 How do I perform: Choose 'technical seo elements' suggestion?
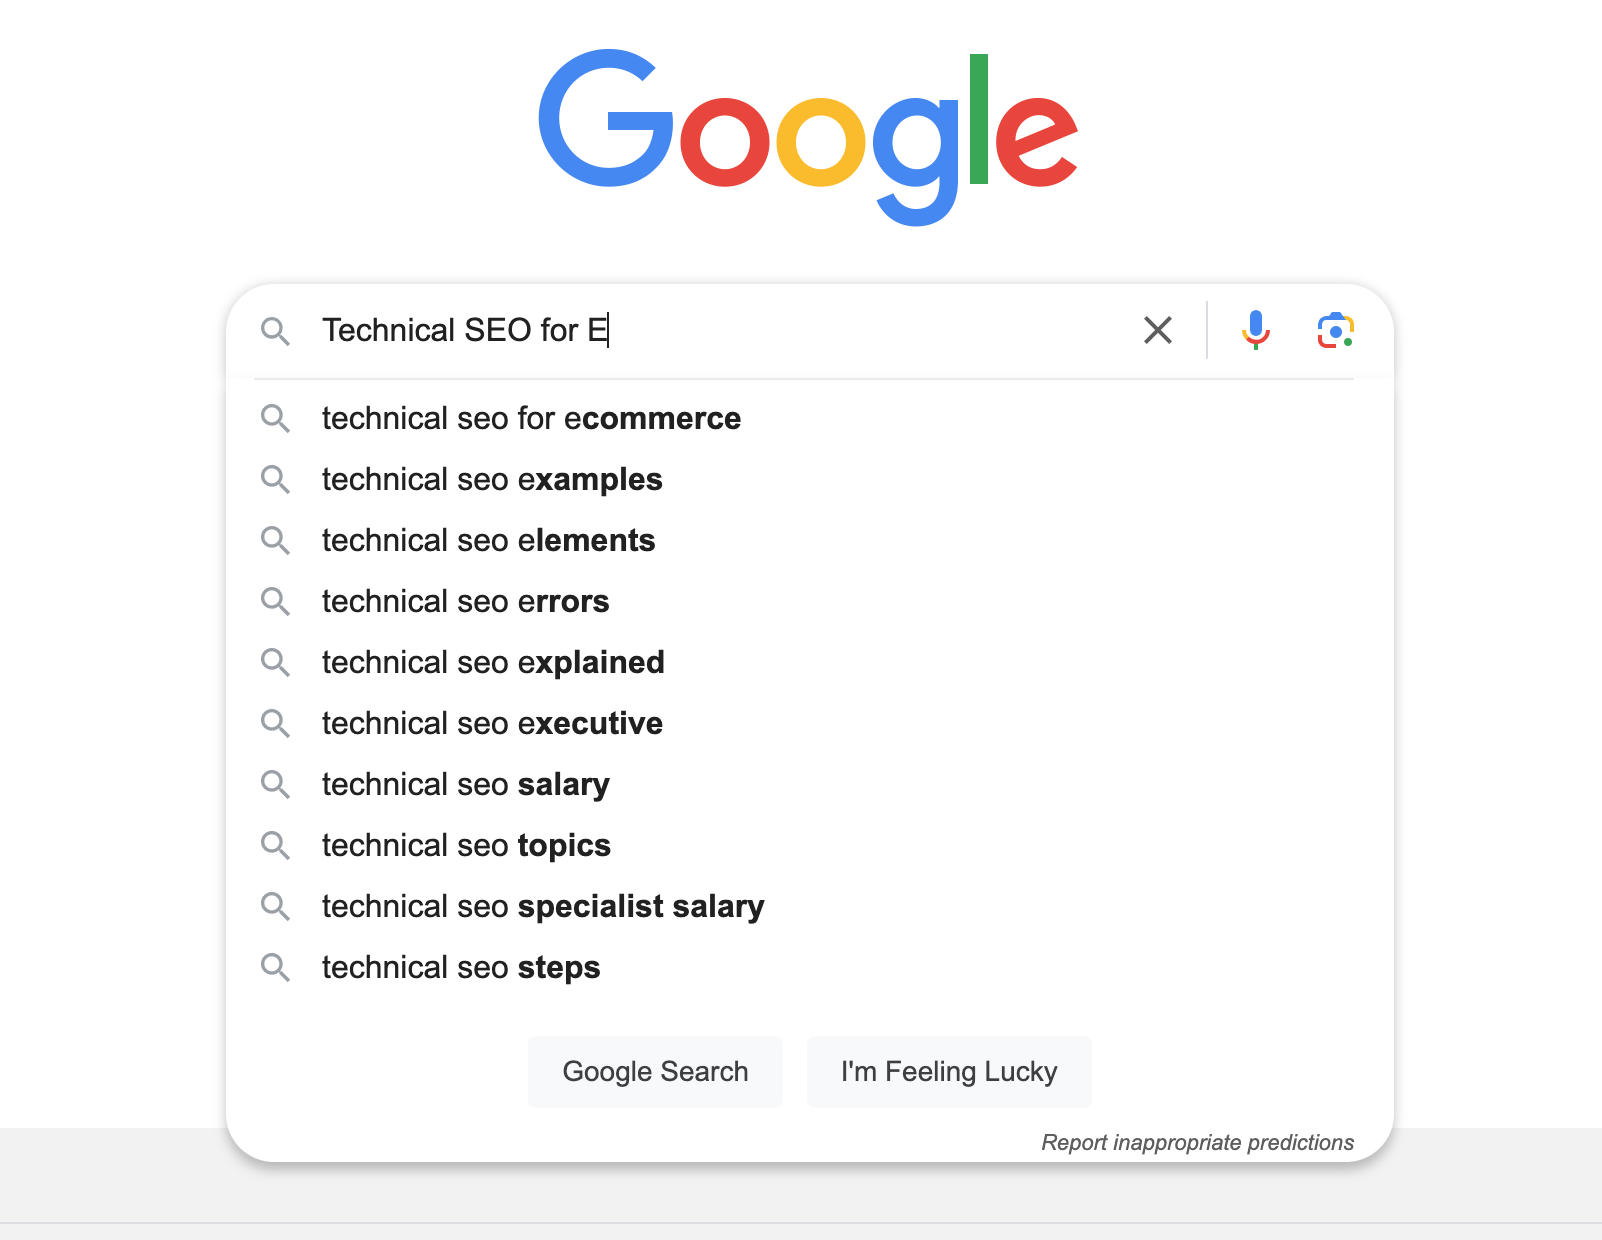[488, 540]
